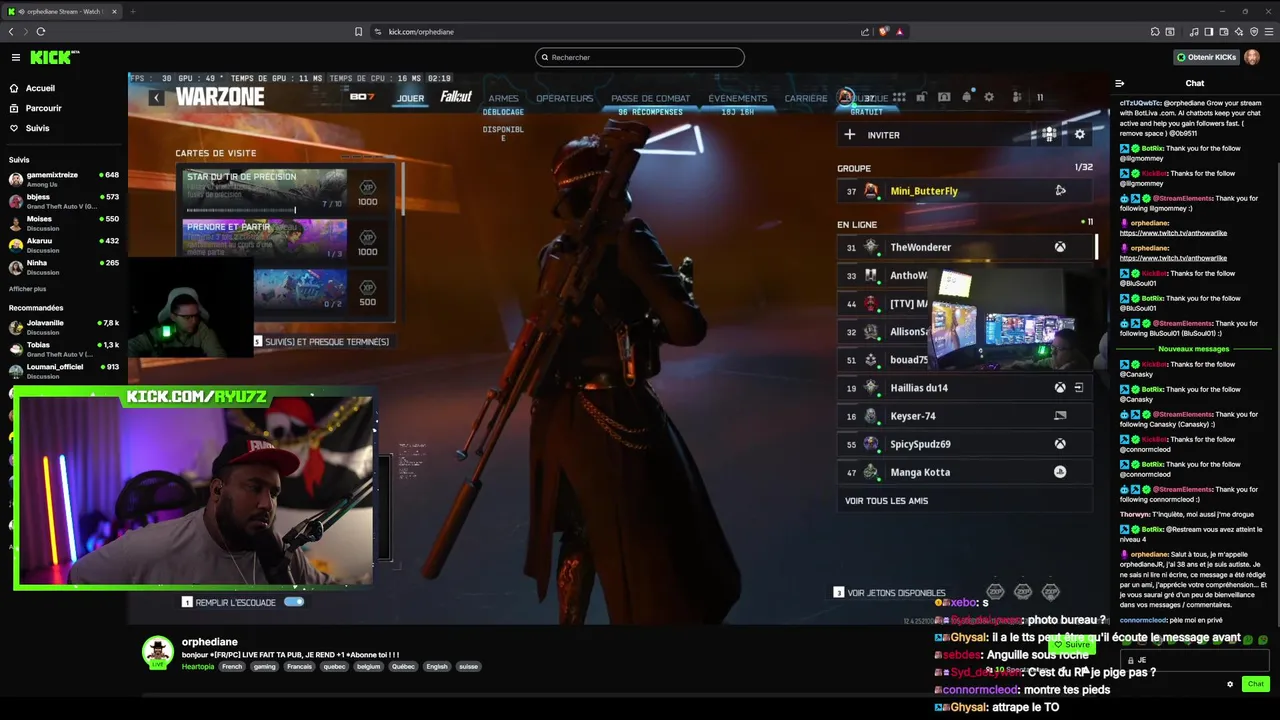Expand Afficher plus under Suivis

click(x=27, y=289)
